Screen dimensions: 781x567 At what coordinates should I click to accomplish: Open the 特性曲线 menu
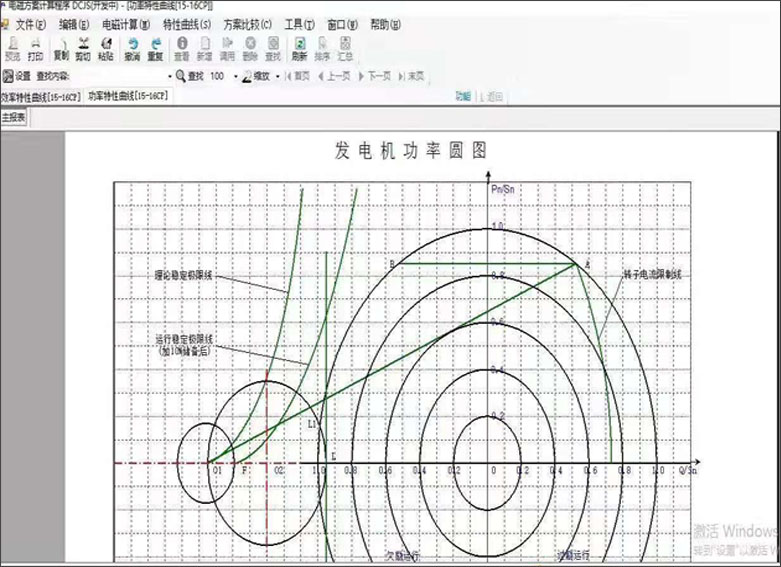click(186, 23)
